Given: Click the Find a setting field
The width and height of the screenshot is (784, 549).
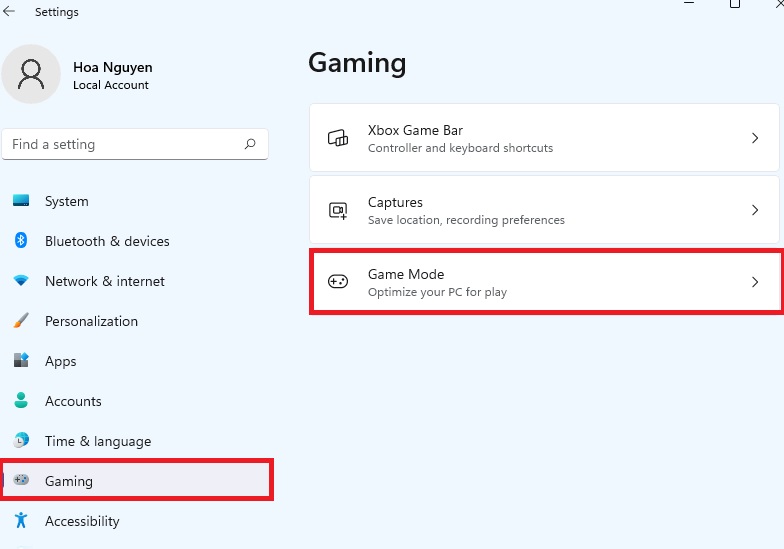Looking at the screenshot, I should click(135, 144).
